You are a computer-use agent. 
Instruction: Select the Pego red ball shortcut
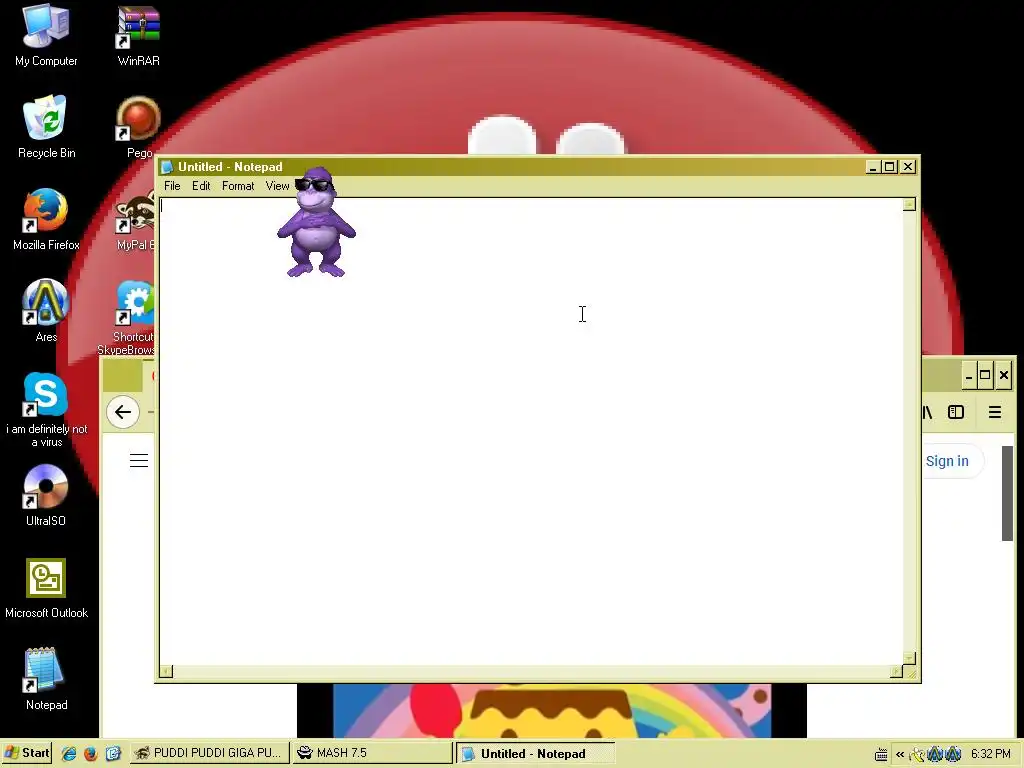coord(138,127)
